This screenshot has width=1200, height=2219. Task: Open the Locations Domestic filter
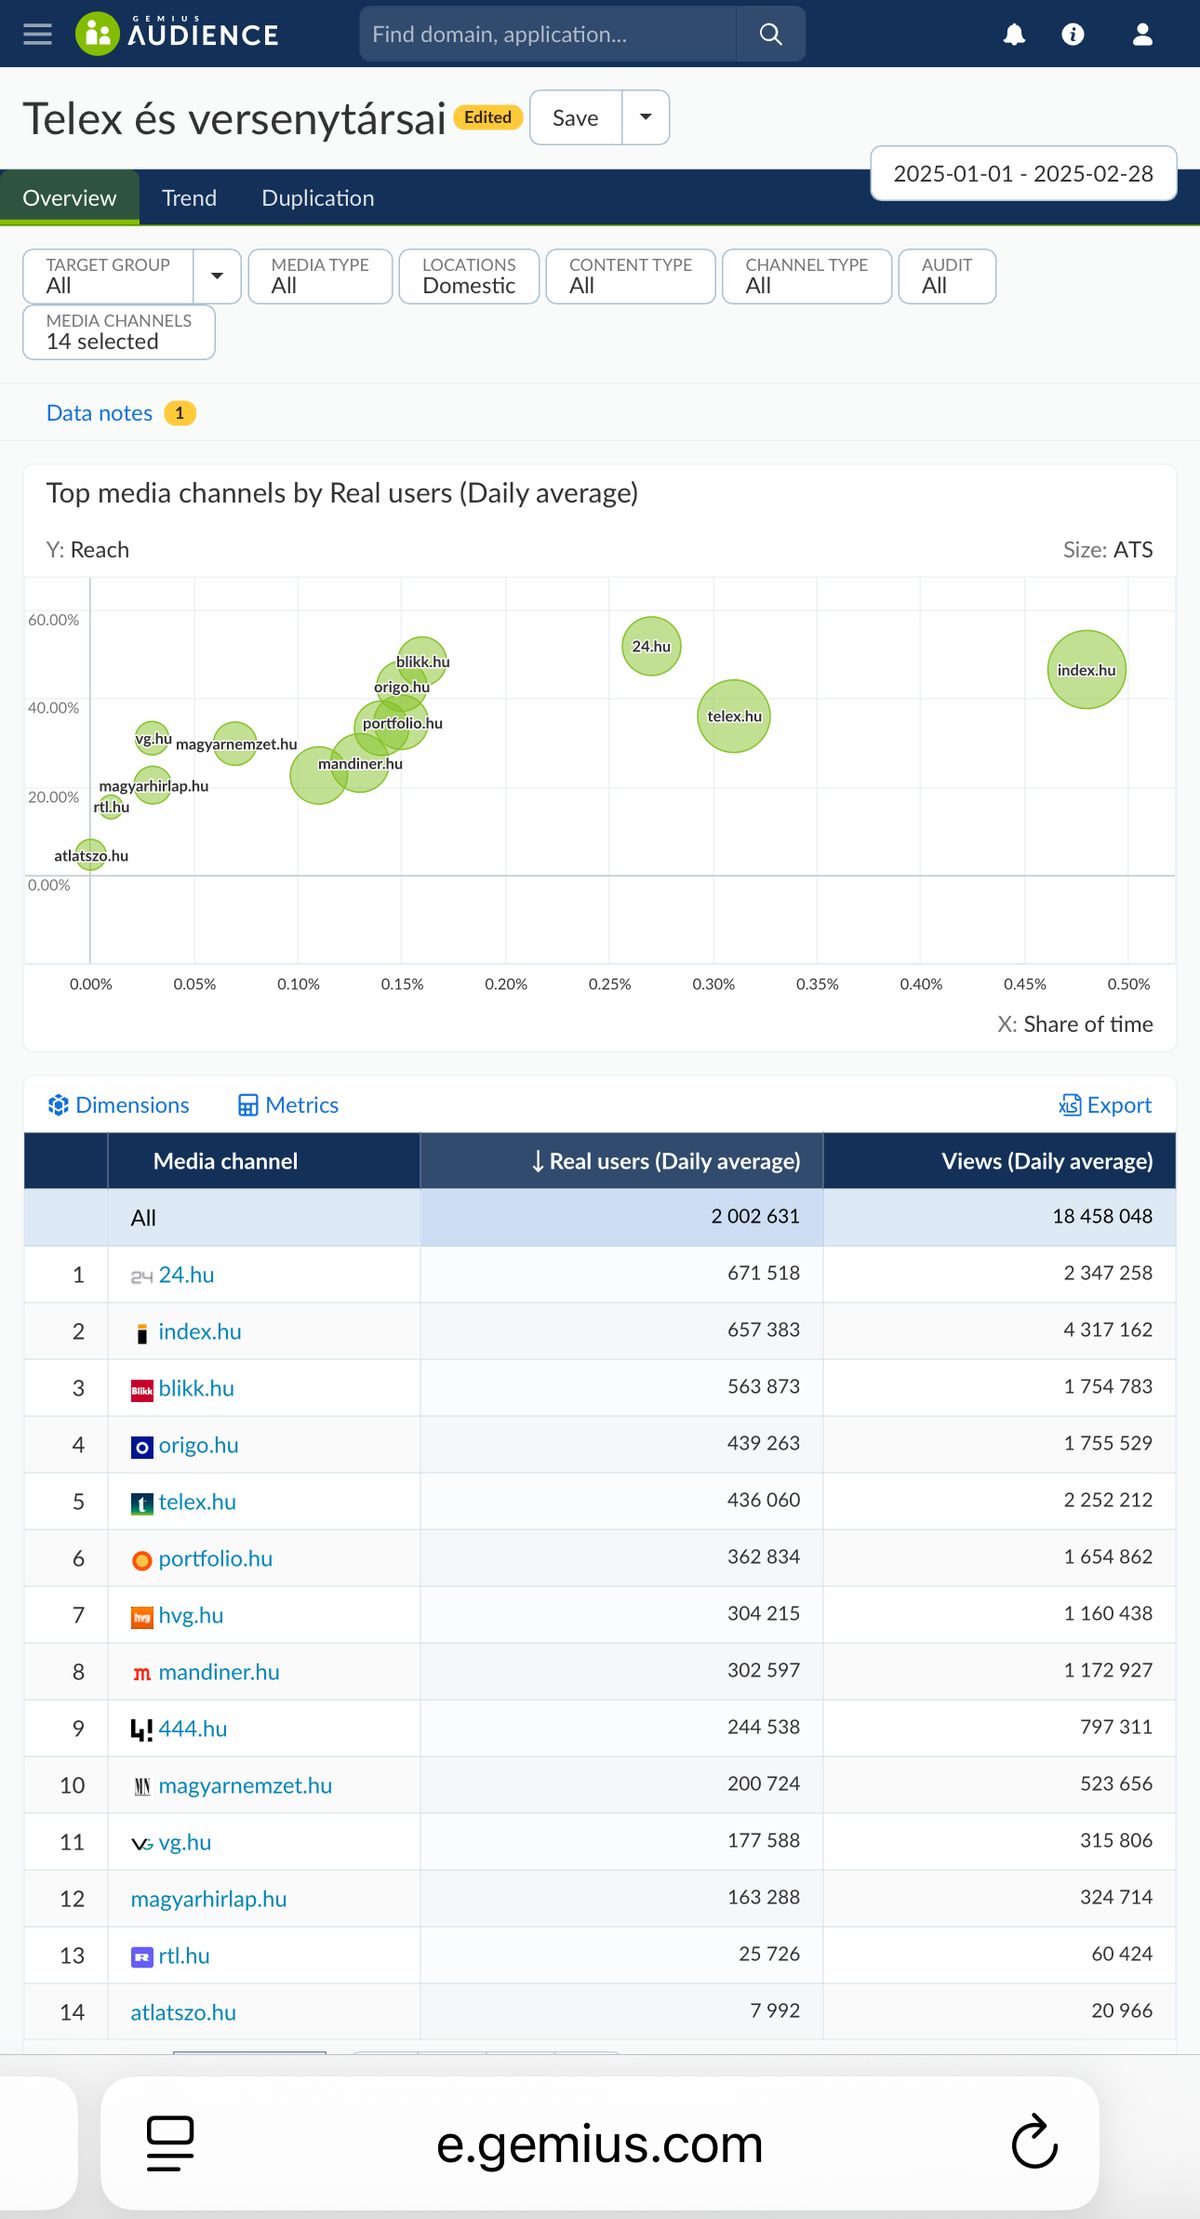pyautogui.click(x=469, y=276)
